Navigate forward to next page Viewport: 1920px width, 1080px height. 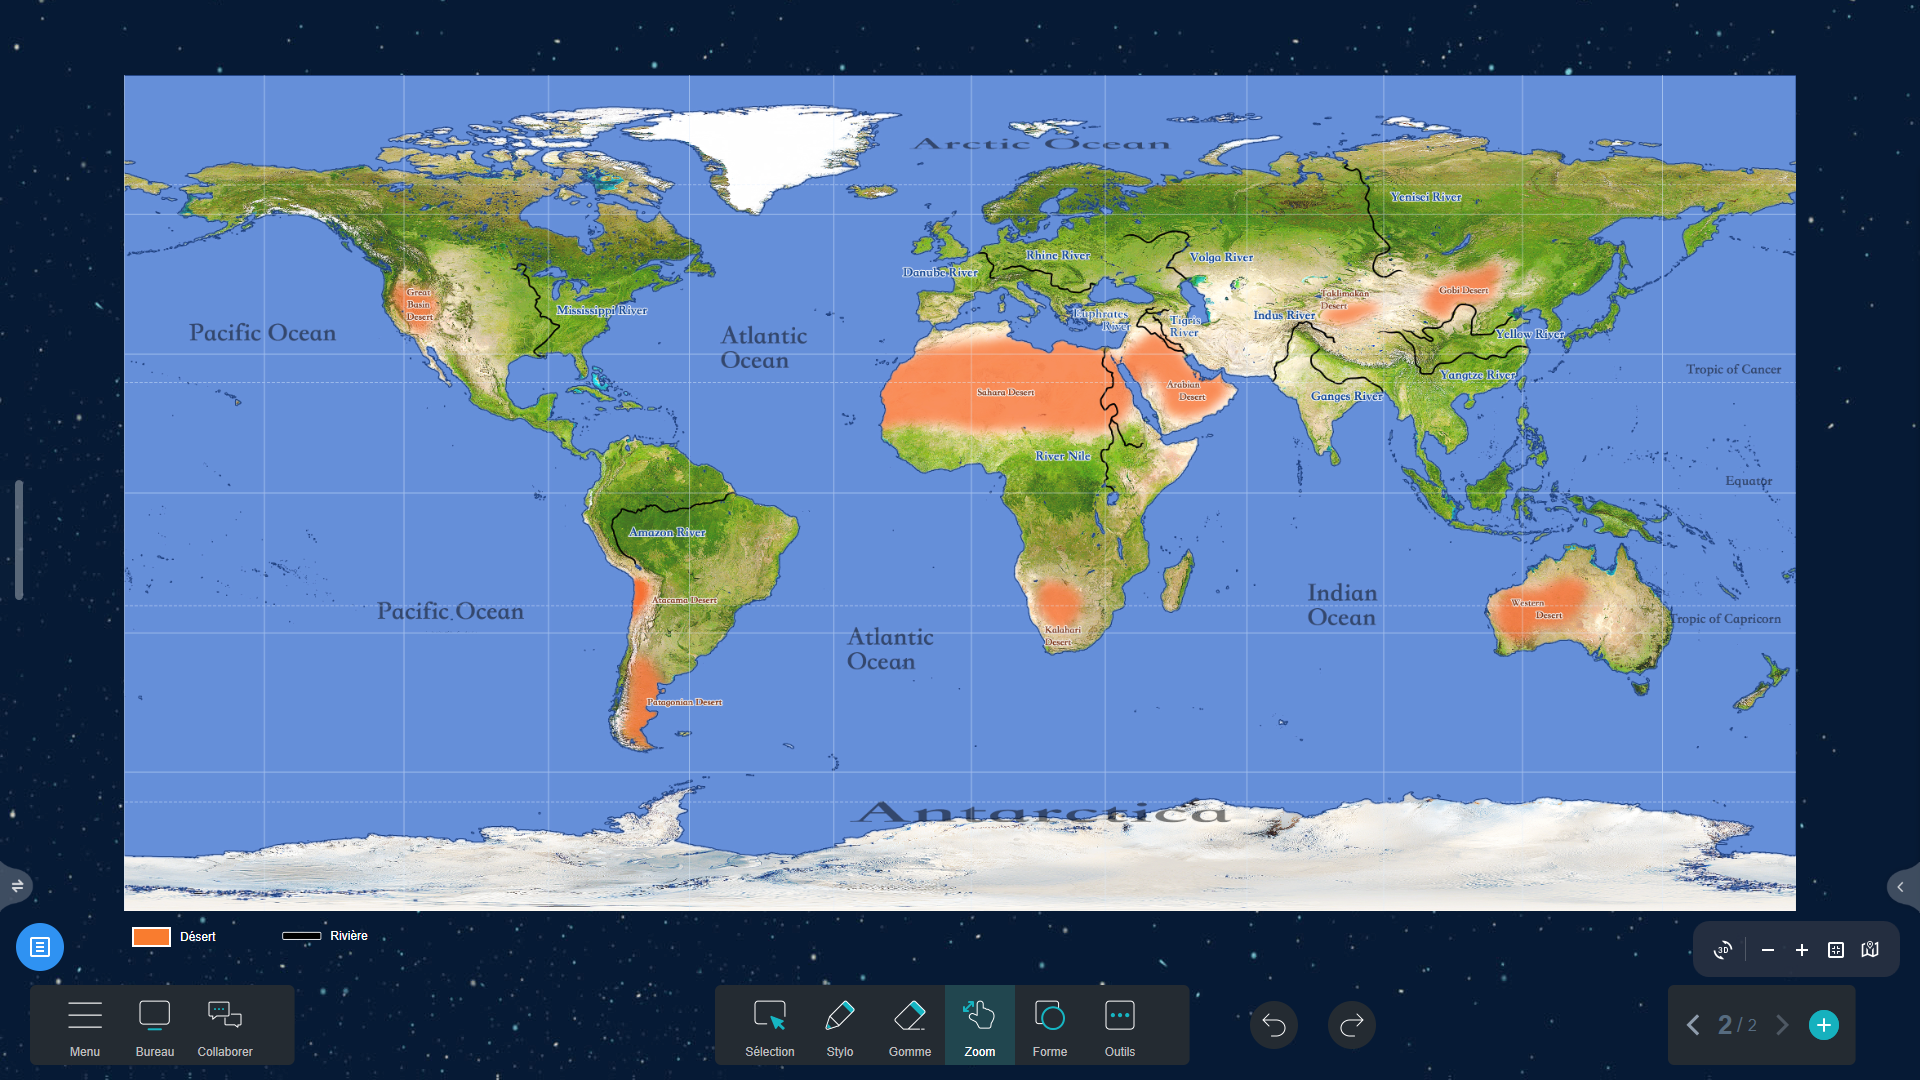coord(1783,1025)
